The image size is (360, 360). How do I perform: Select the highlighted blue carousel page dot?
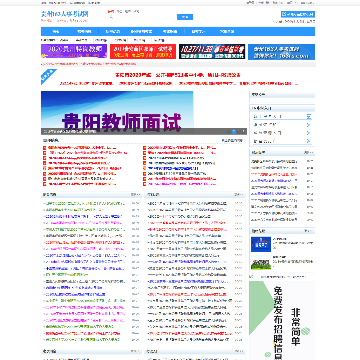pyautogui.click(x=234, y=132)
